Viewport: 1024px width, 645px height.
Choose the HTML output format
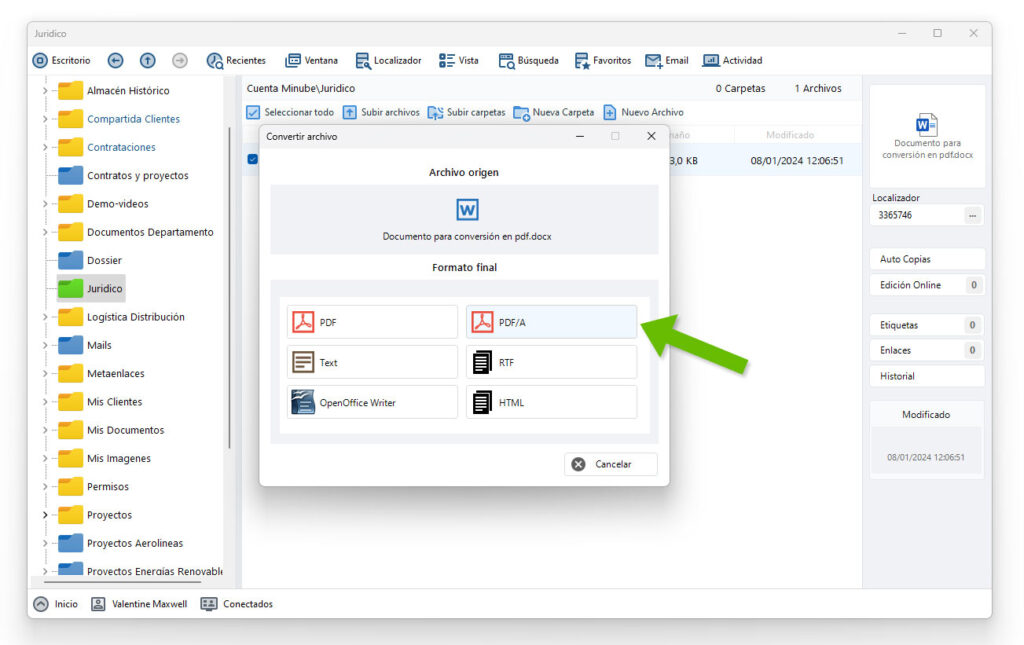[551, 402]
